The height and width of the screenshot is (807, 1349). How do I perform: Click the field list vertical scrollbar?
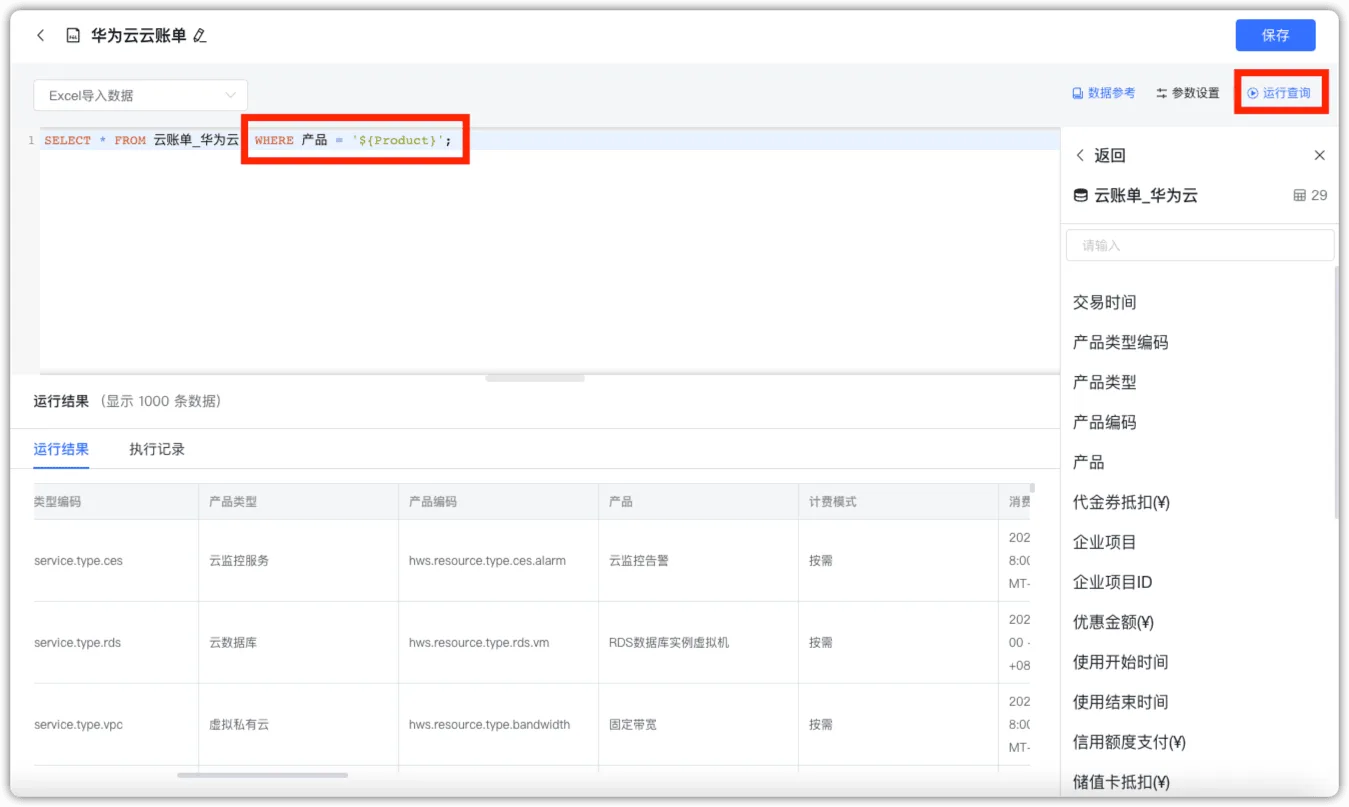click(1336, 390)
